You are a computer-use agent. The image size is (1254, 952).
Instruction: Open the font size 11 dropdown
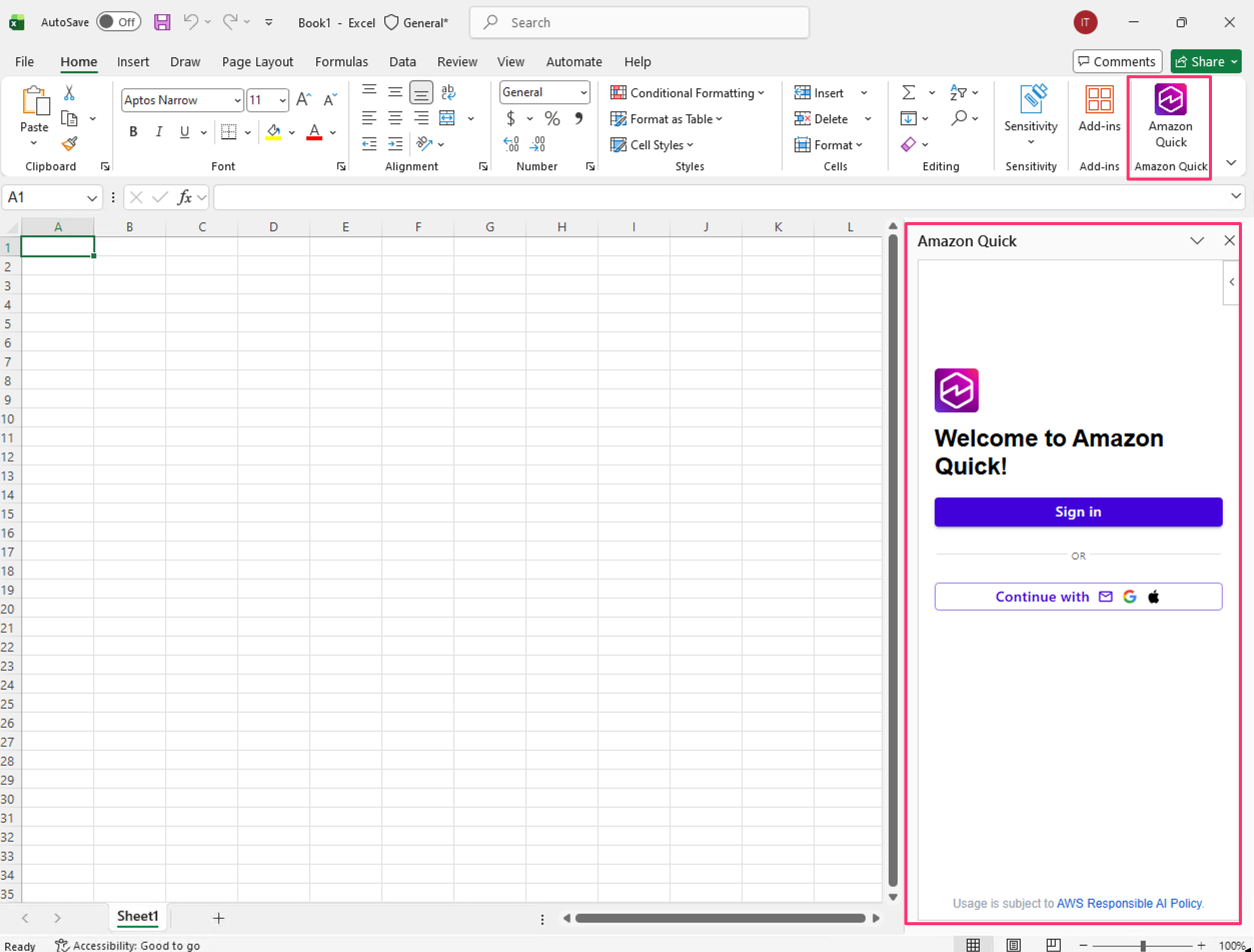click(283, 100)
